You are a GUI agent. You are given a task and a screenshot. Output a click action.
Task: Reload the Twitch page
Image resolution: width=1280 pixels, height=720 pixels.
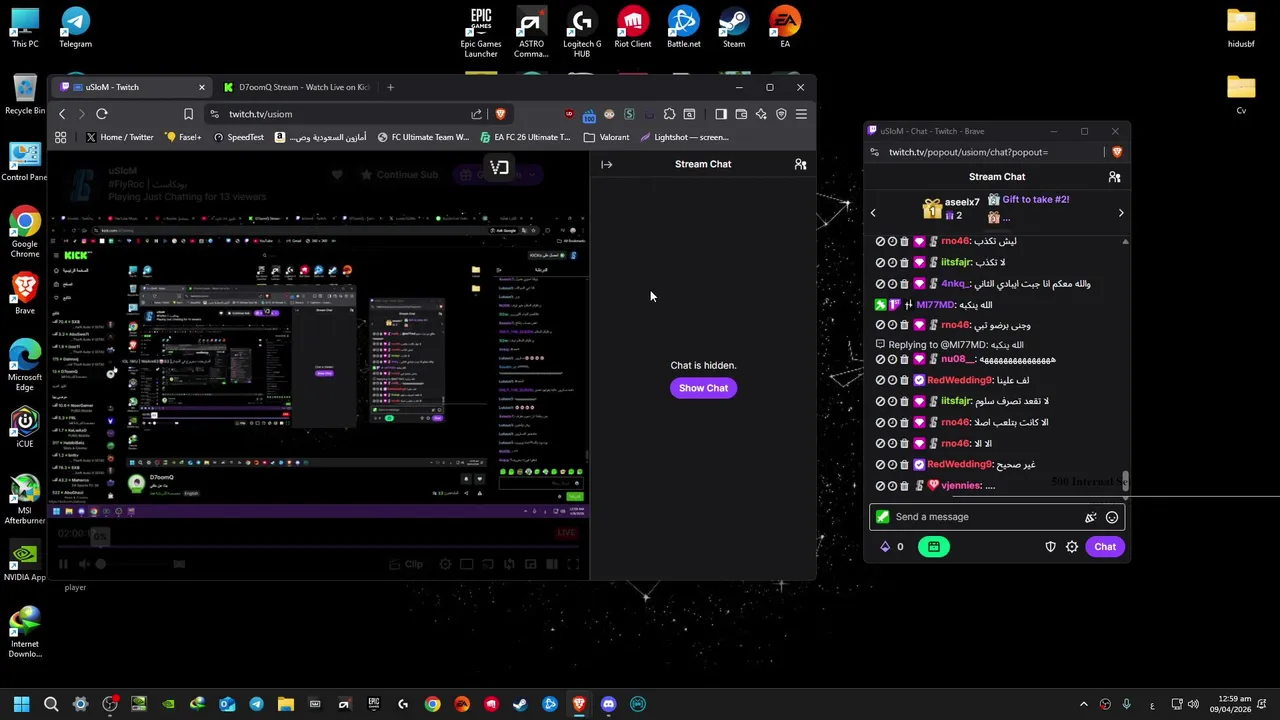[x=101, y=114]
